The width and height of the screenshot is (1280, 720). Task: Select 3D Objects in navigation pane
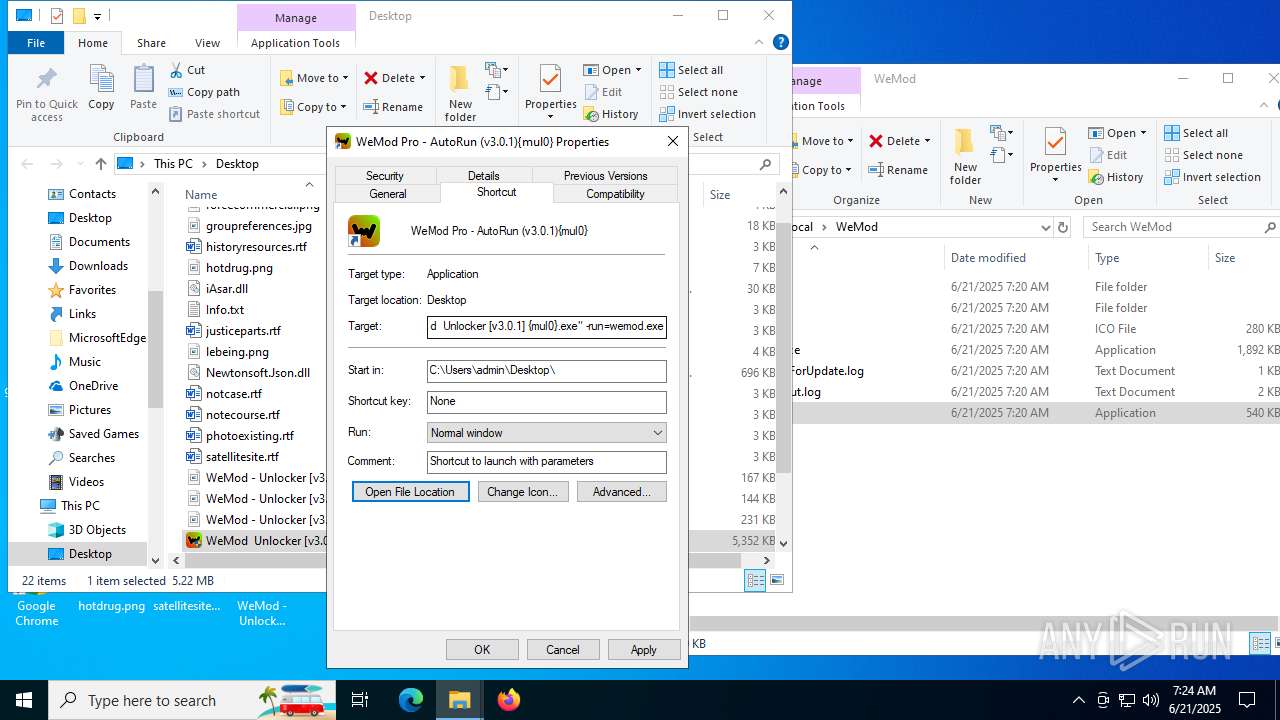click(97, 530)
